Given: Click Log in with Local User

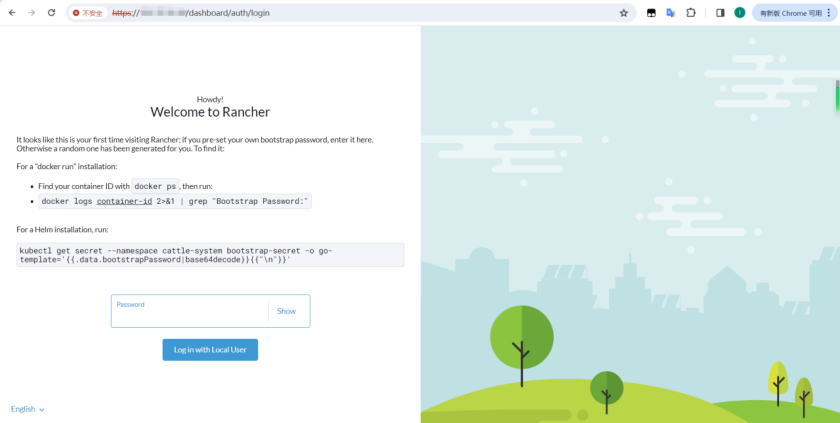Looking at the screenshot, I should [210, 350].
